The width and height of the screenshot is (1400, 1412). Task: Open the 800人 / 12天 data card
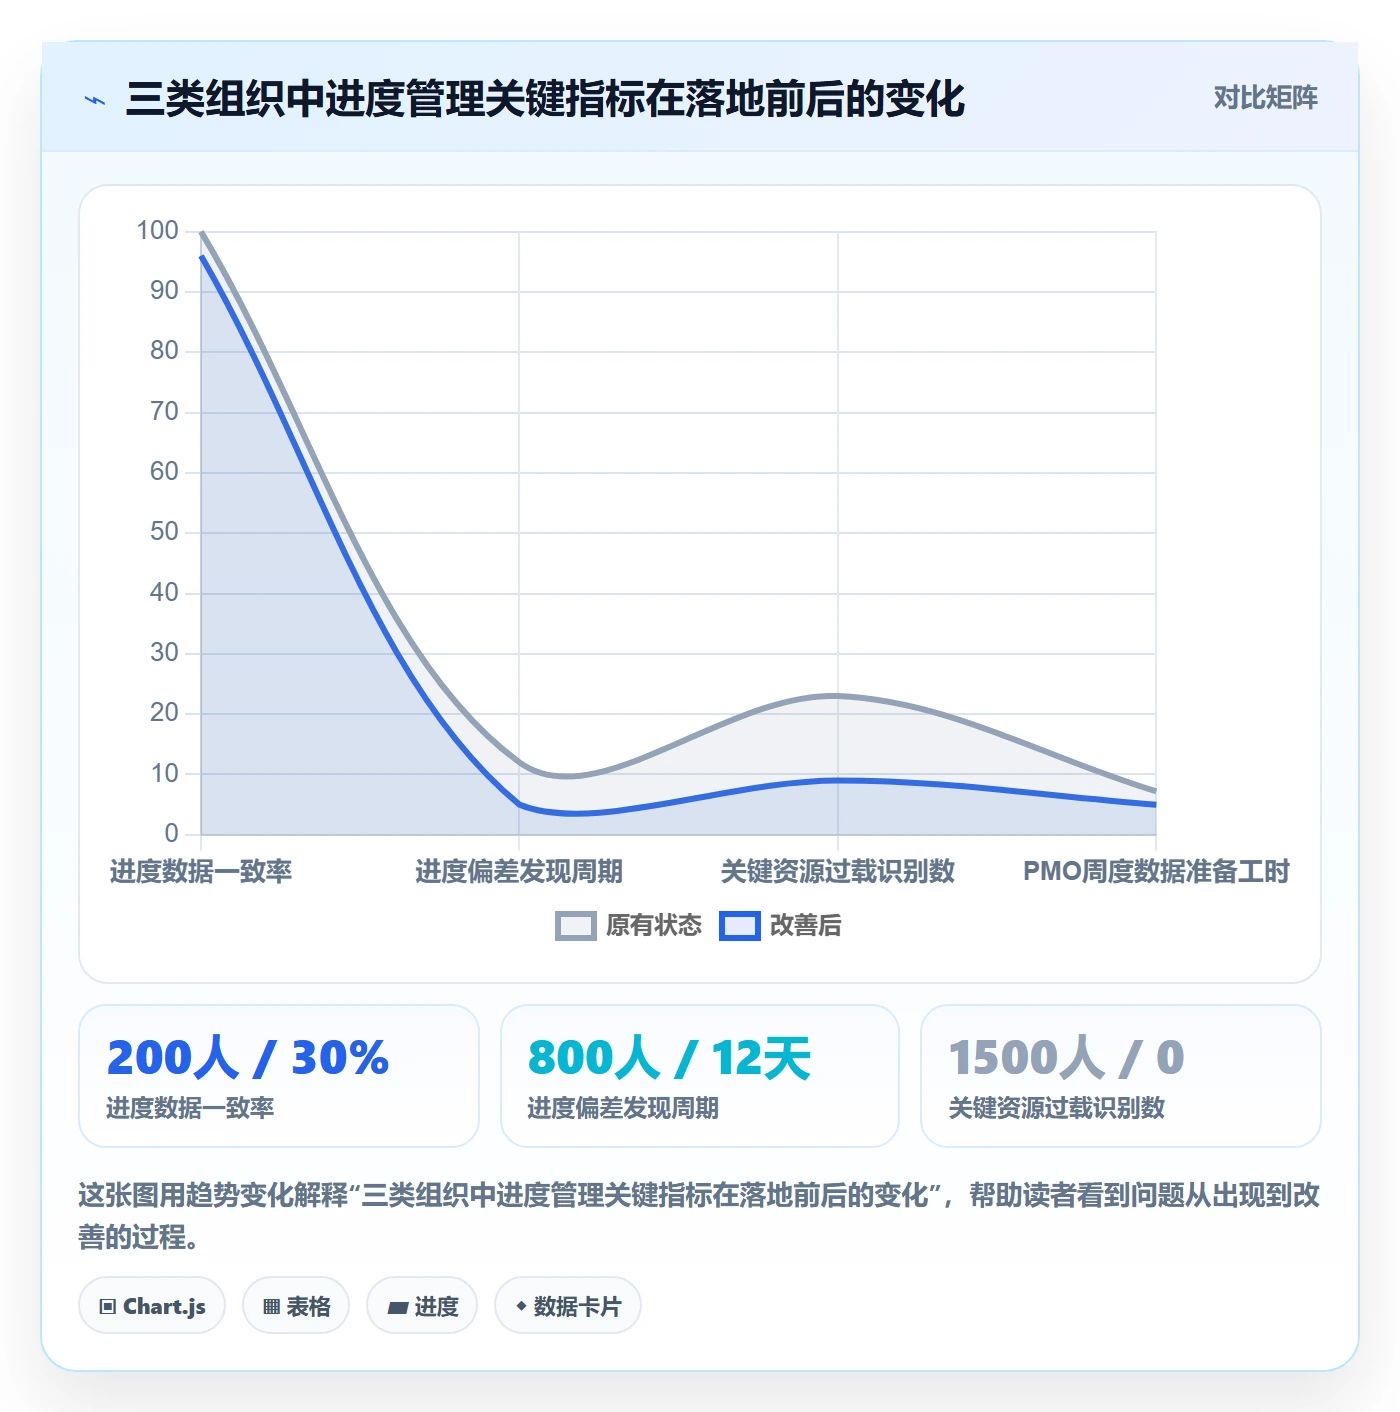pos(700,1076)
